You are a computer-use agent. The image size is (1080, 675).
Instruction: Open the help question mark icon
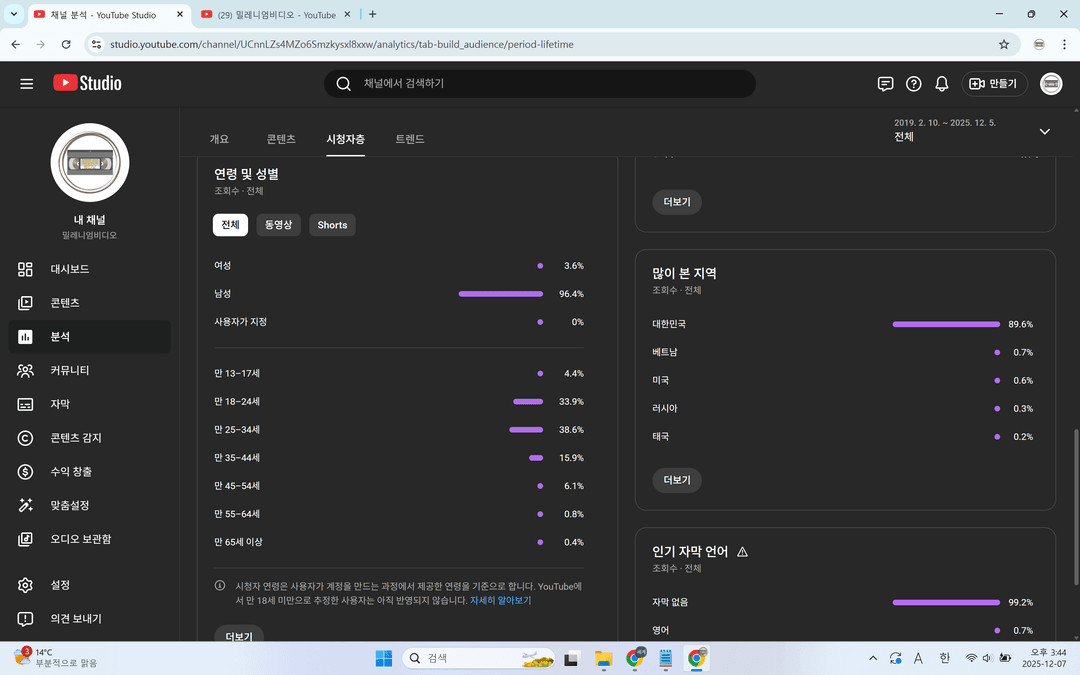913,84
